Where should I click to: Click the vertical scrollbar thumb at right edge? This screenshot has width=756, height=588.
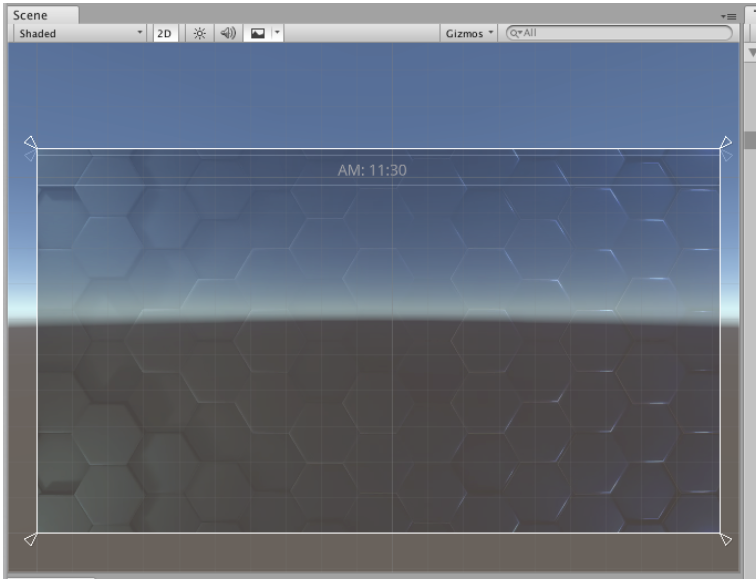click(x=750, y=139)
